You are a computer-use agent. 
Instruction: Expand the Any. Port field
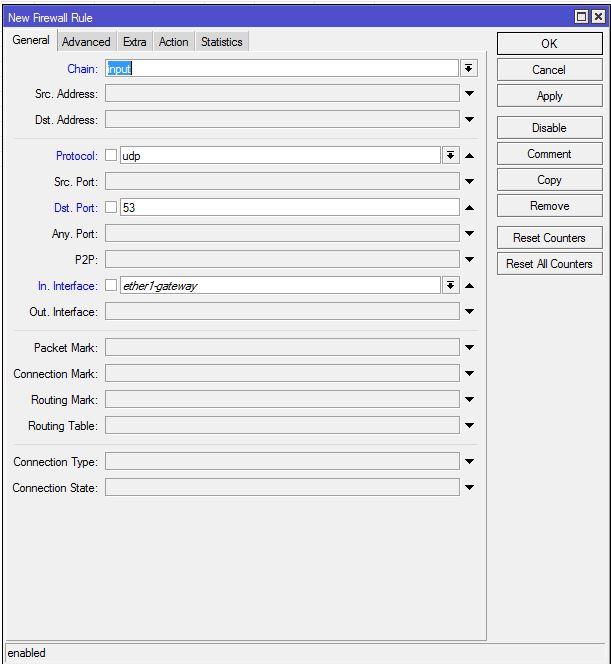[469, 233]
